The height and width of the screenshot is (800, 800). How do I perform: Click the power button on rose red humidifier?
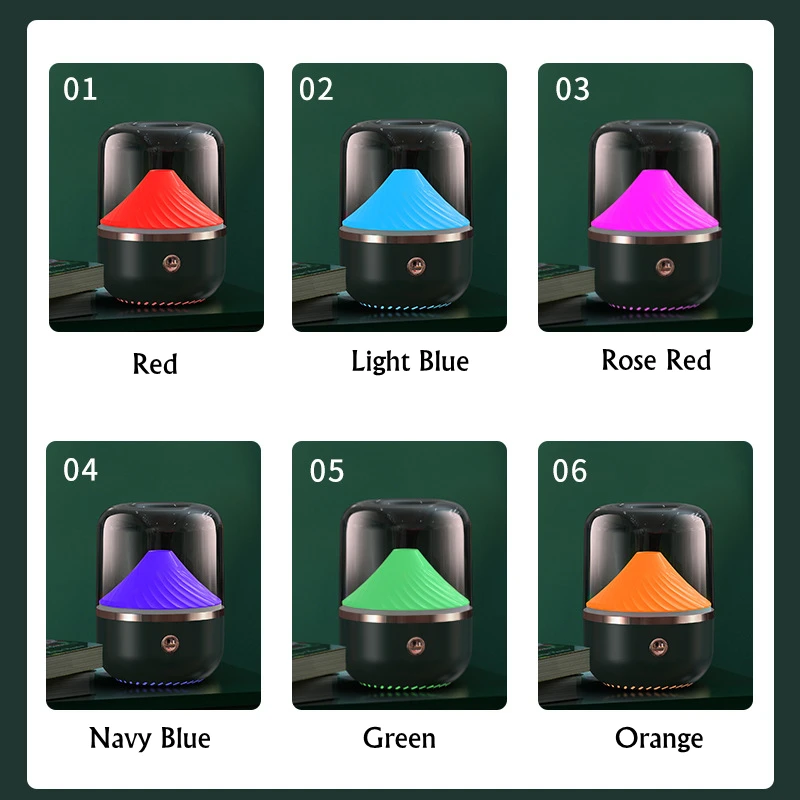(x=664, y=266)
